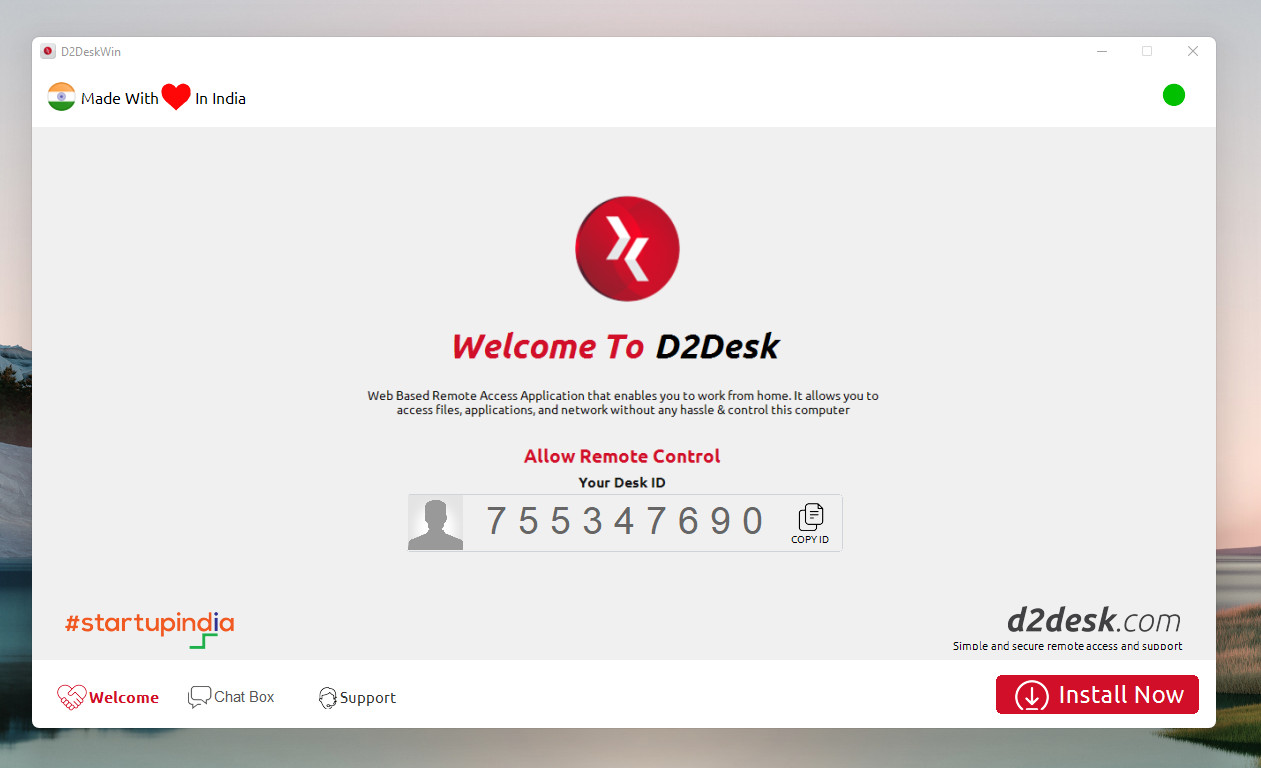
Task: Click the Welcome To D2Desk heading
Action: [615, 346]
